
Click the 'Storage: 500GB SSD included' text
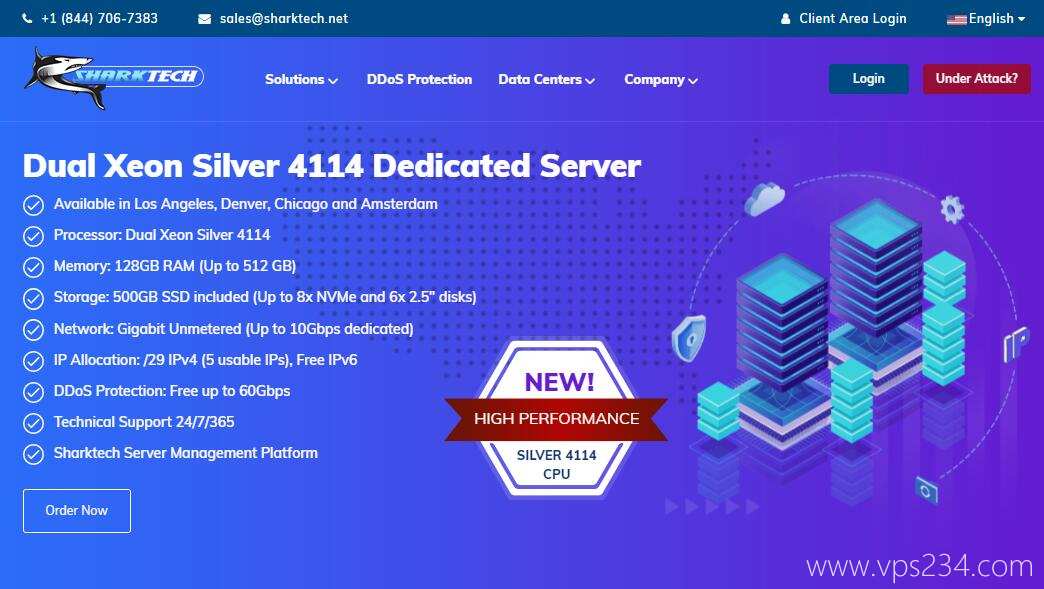click(265, 297)
